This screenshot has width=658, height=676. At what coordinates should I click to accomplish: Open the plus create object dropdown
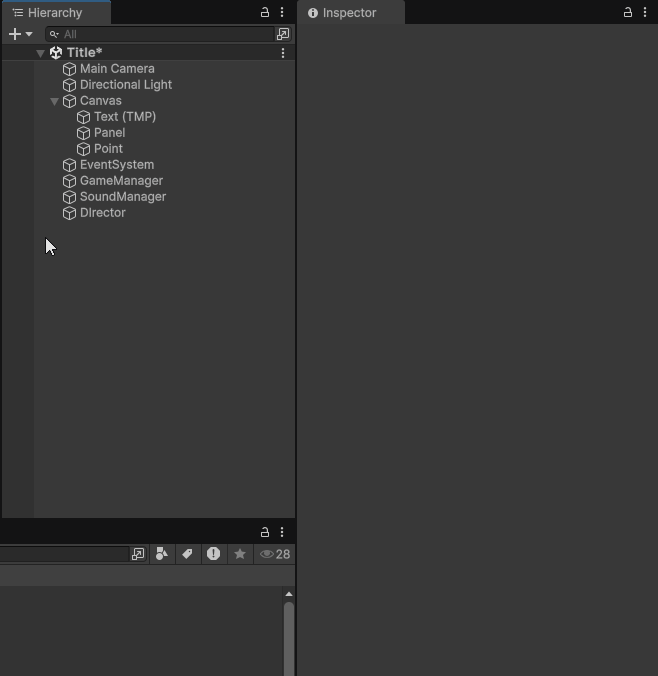pyautogui.click(x=20, y=34)
